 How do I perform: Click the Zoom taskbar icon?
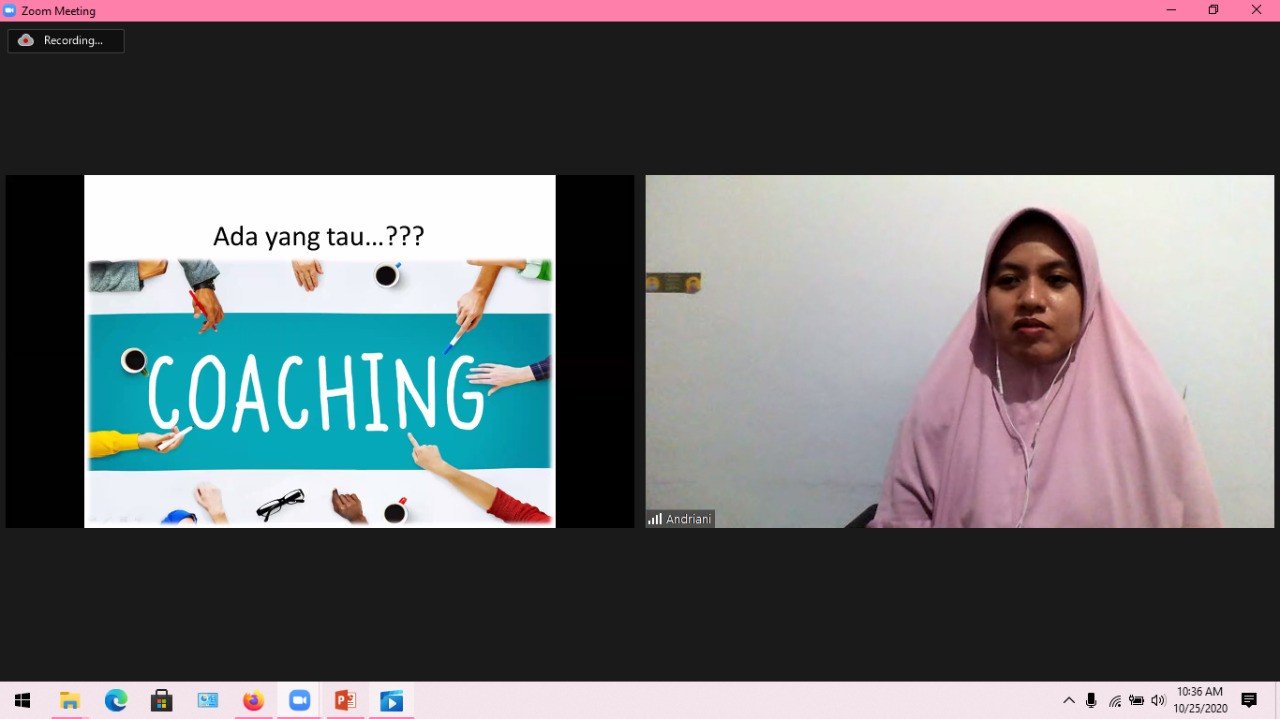300,701
